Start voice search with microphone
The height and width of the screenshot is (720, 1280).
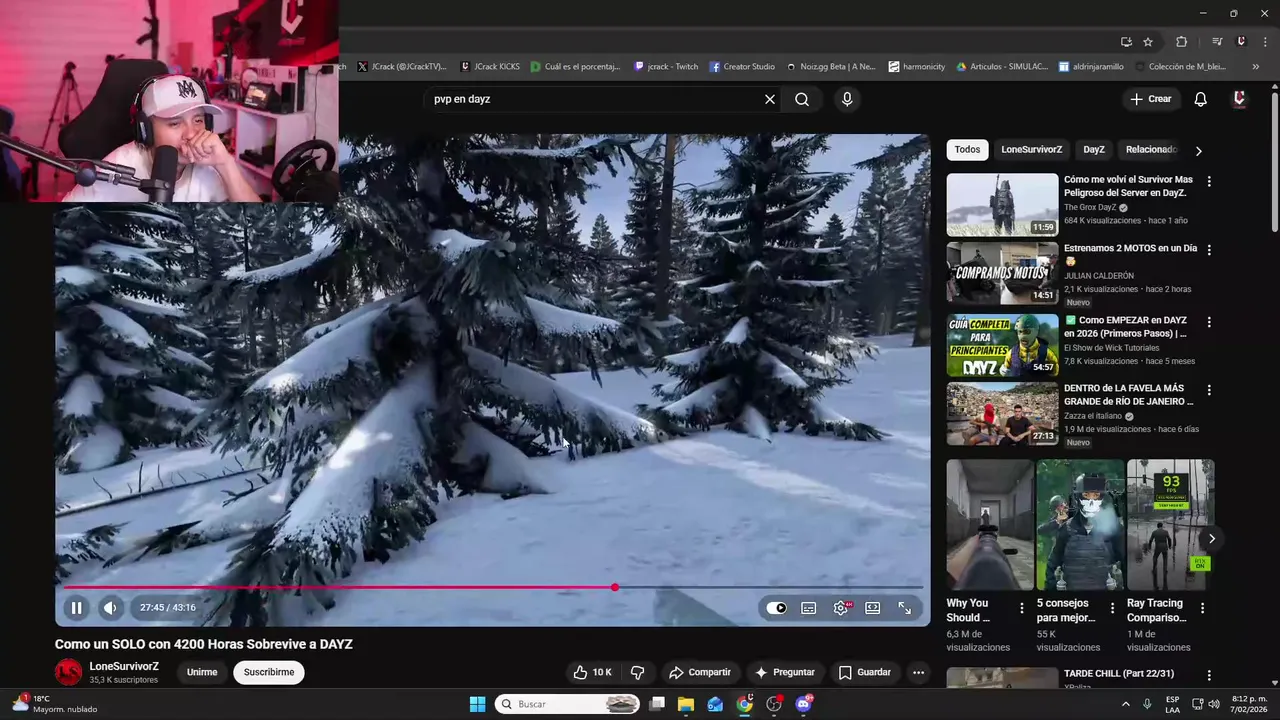point(847,99)
